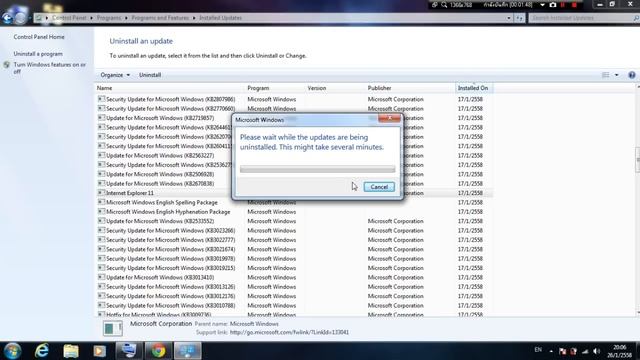640x360 pixels.
Task: Select Microsoft Windows English Hyphenation Package row
Action: click(294, 212)
